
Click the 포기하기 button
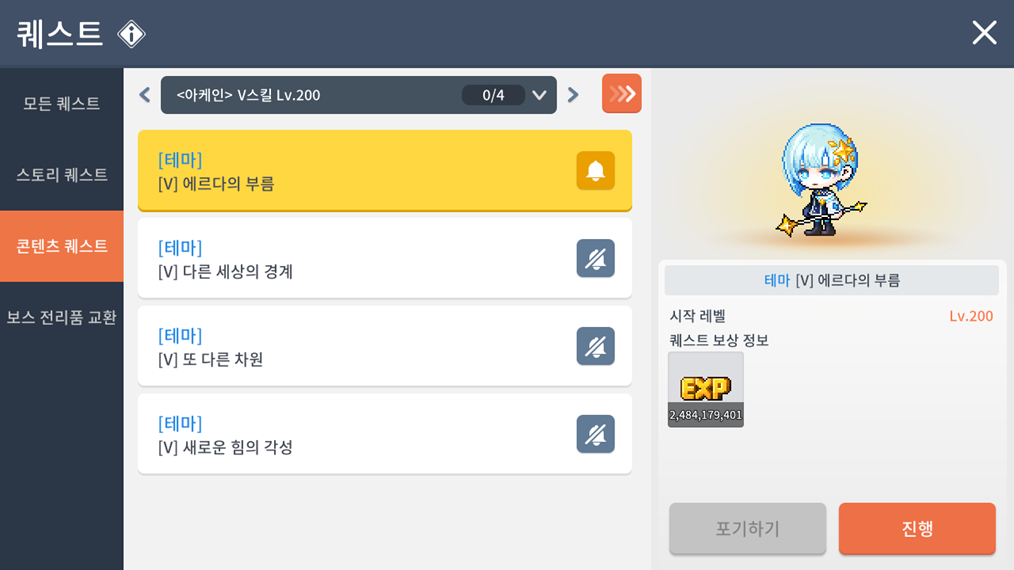click(x=748, y=529)
